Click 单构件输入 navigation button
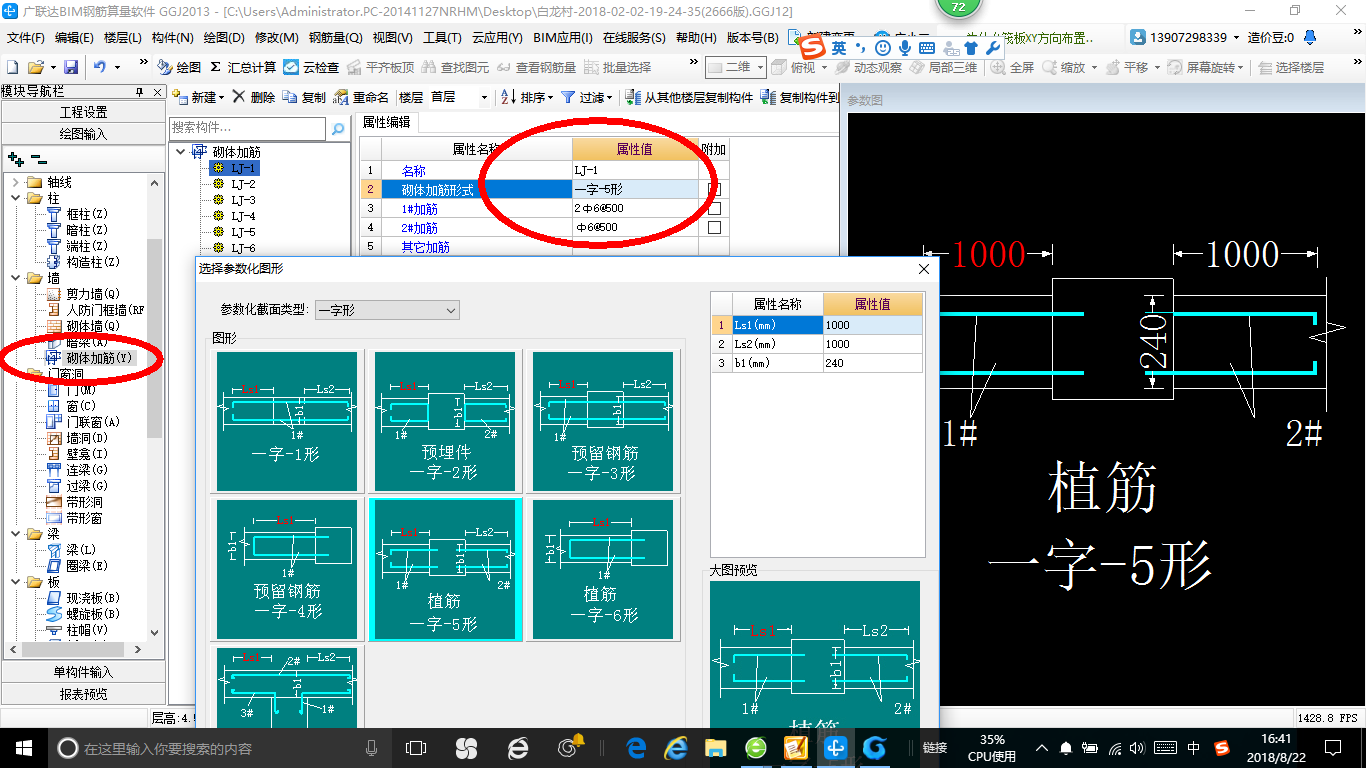The image size is (1366, 768). (83, 672)
